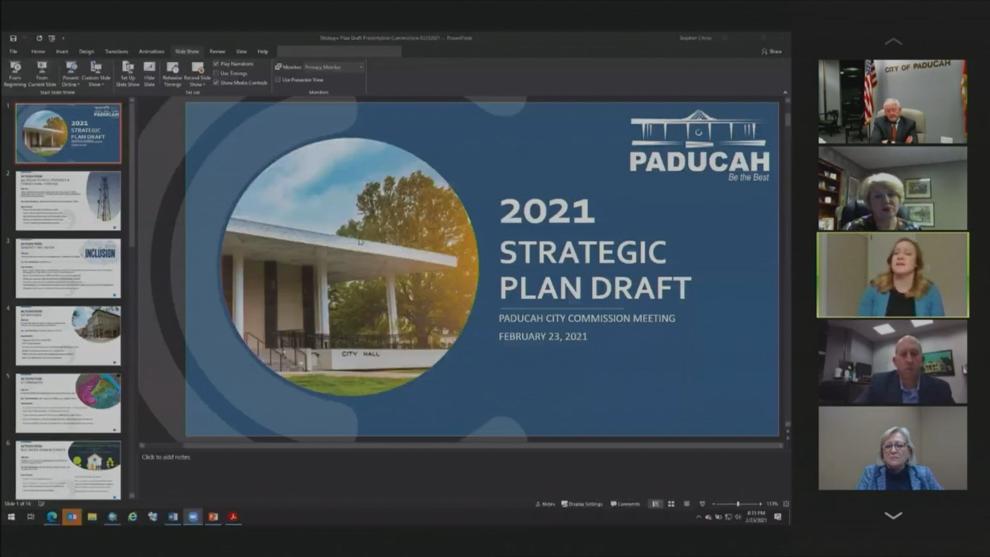Click 'STRATEGIC PLAN DRAFT' text on slide
This screenshot has width=990, height=557.
click(x=595, y=270)
